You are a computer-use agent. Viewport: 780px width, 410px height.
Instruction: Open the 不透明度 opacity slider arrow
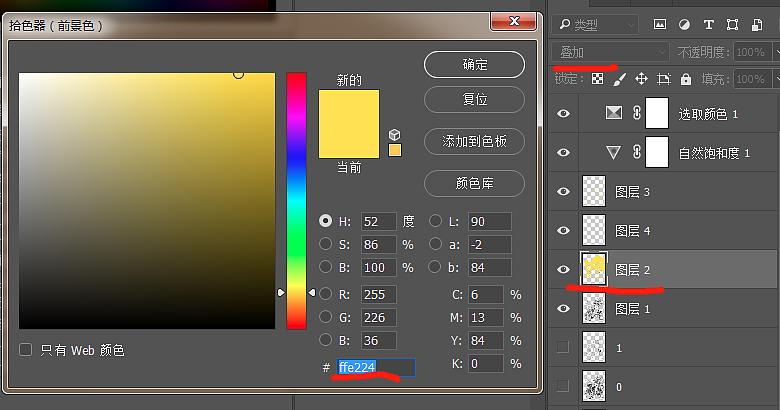776,52
